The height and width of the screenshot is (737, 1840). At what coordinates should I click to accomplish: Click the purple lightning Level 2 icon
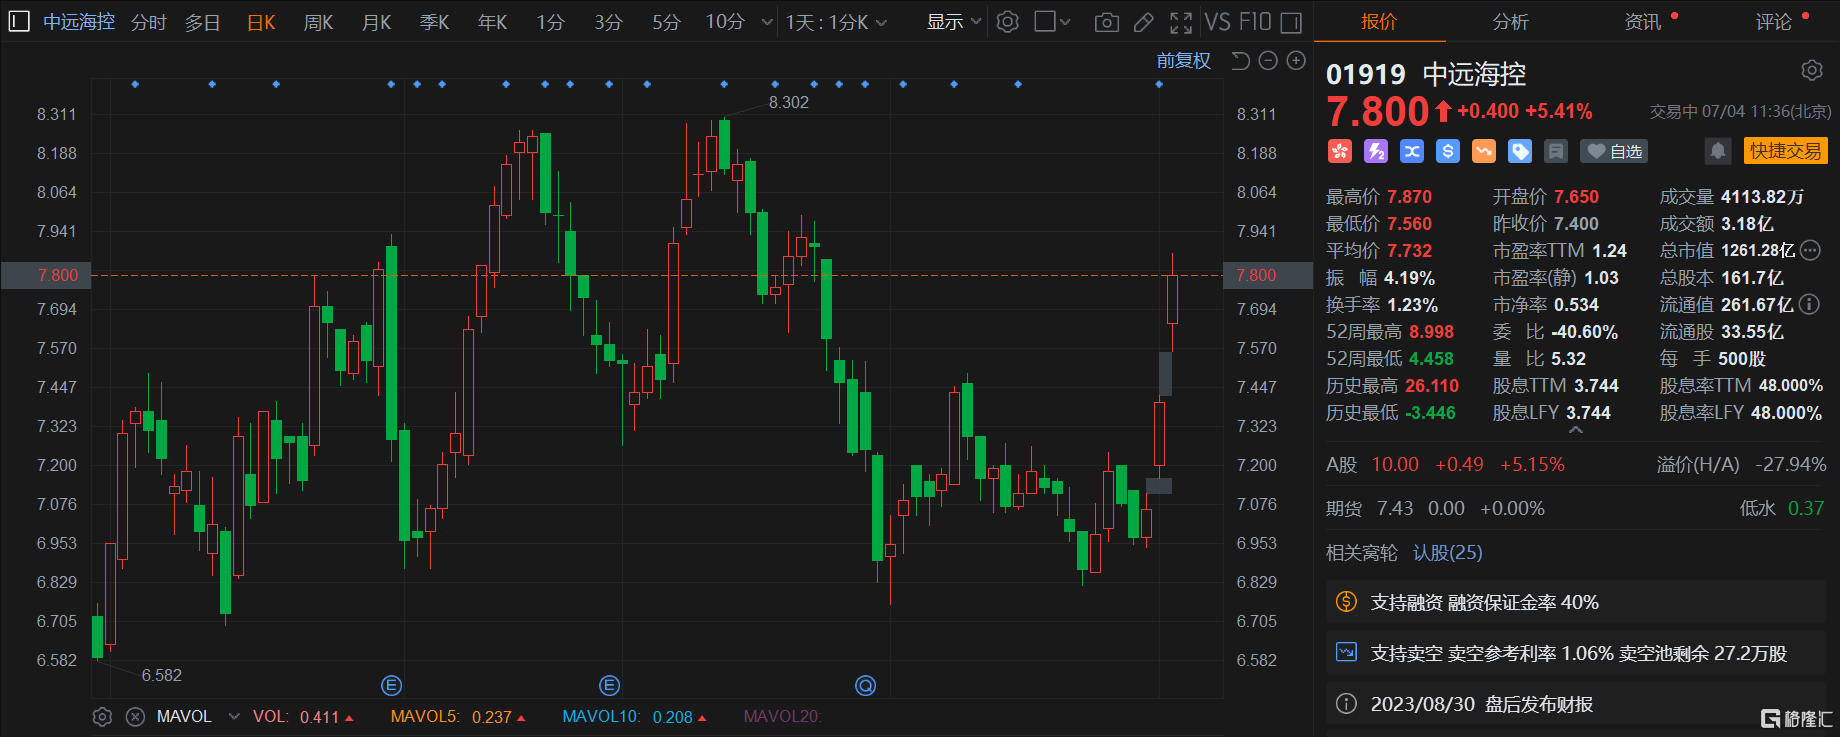tap(1376, 151)
